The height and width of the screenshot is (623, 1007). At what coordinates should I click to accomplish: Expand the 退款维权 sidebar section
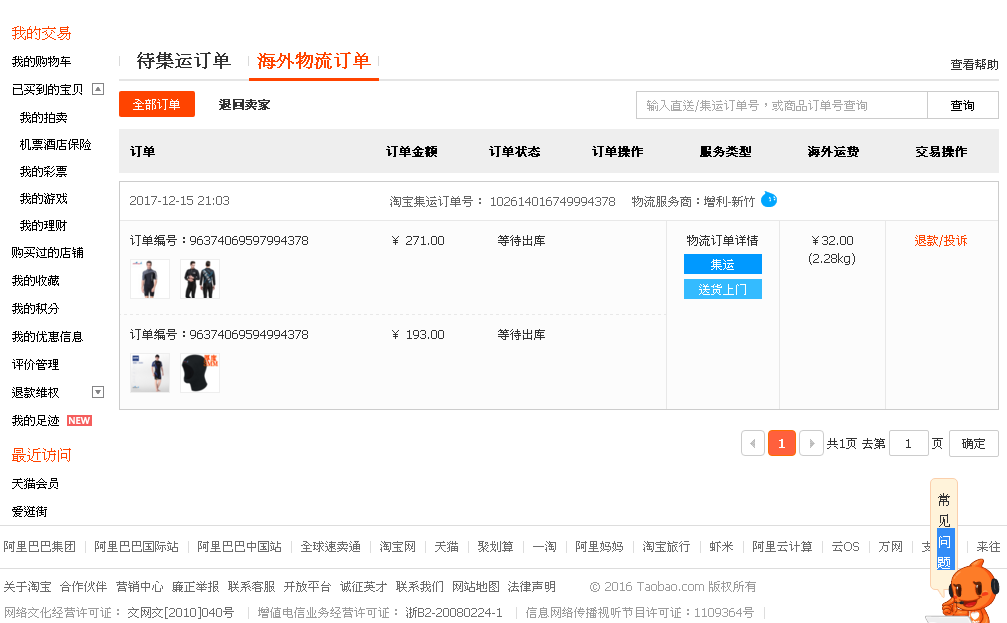(x=98, y=392)
